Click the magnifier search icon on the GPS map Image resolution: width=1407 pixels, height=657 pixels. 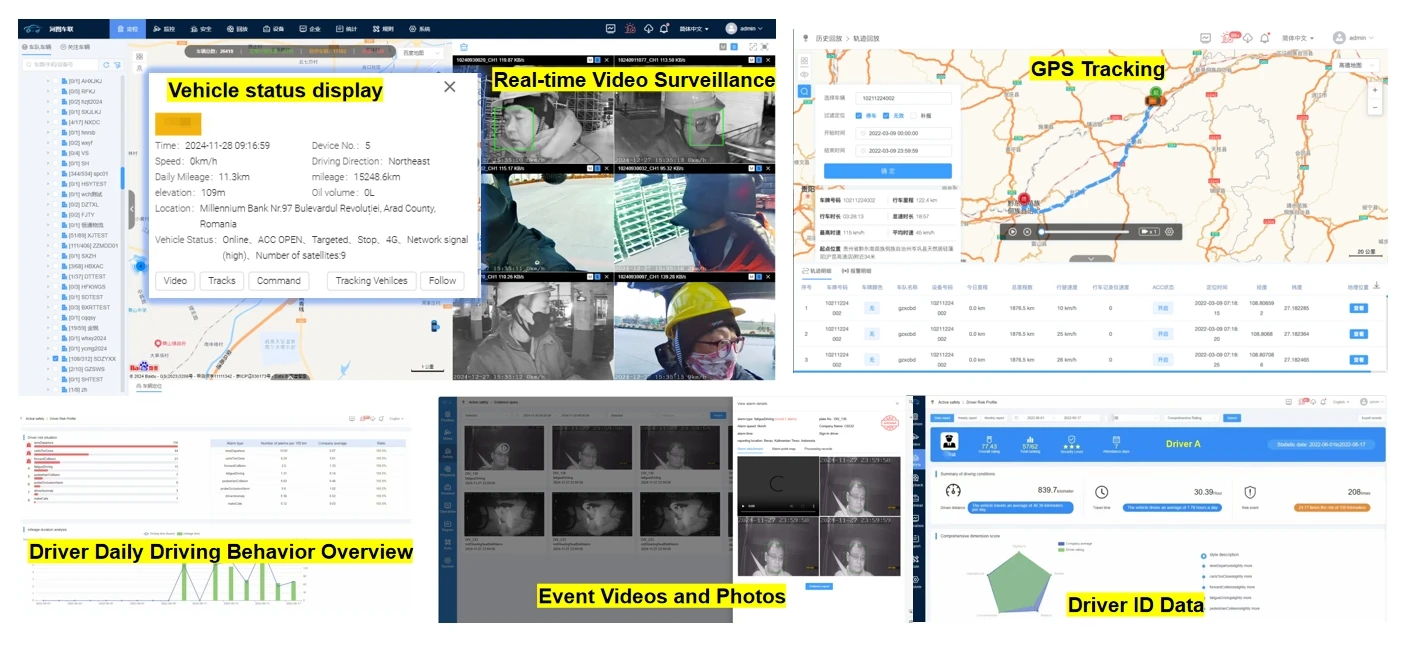805,91
